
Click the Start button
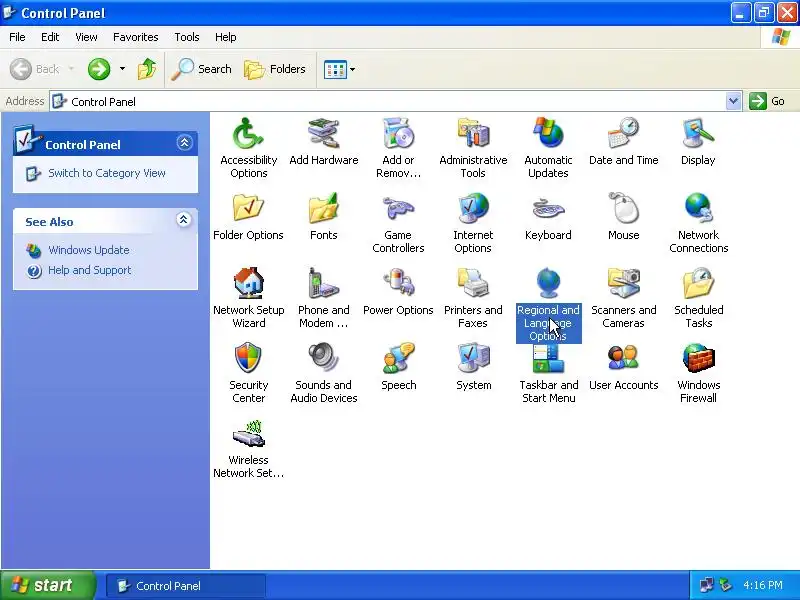[48, 585]
